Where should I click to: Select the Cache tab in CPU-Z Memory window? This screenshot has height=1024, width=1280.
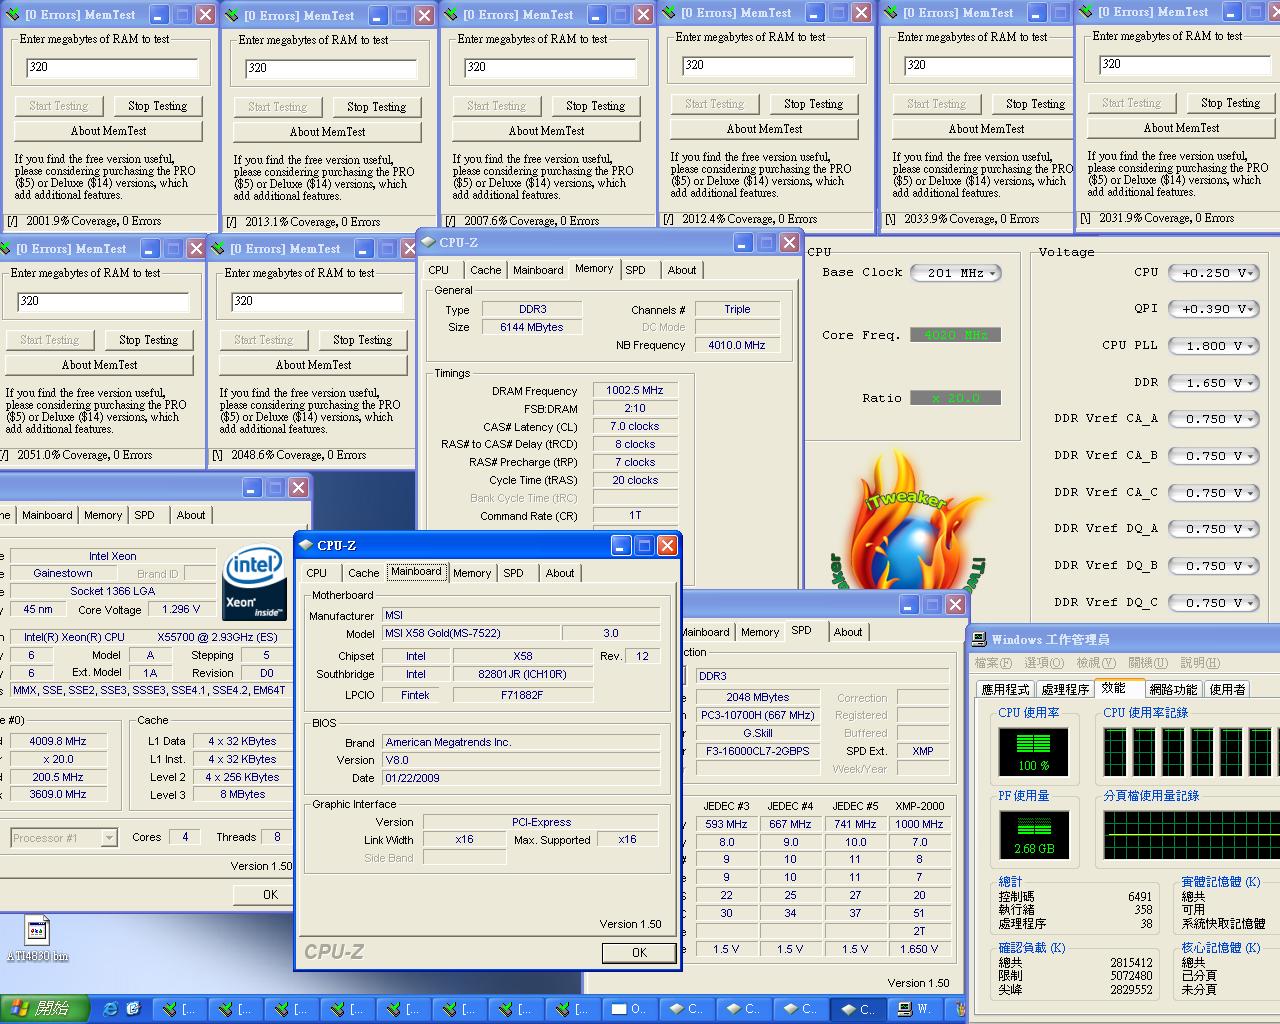click(486, 270)
